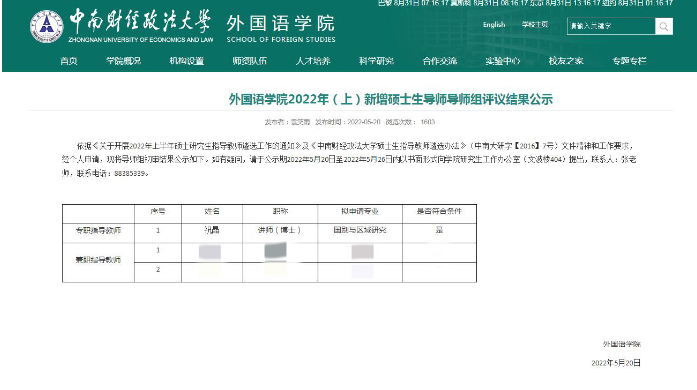Screen dimensions: 697x390
Task: Click the university emblem logo
Action: [x=47, y=27]
